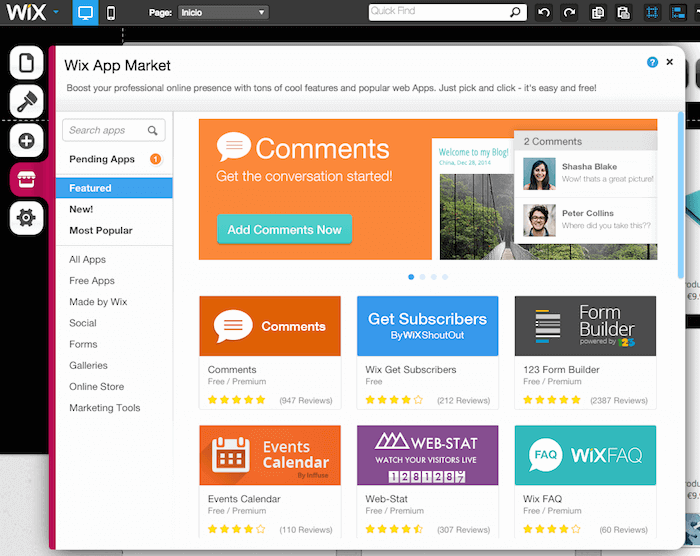Open App Market help question icon

[x=652, y=62]
